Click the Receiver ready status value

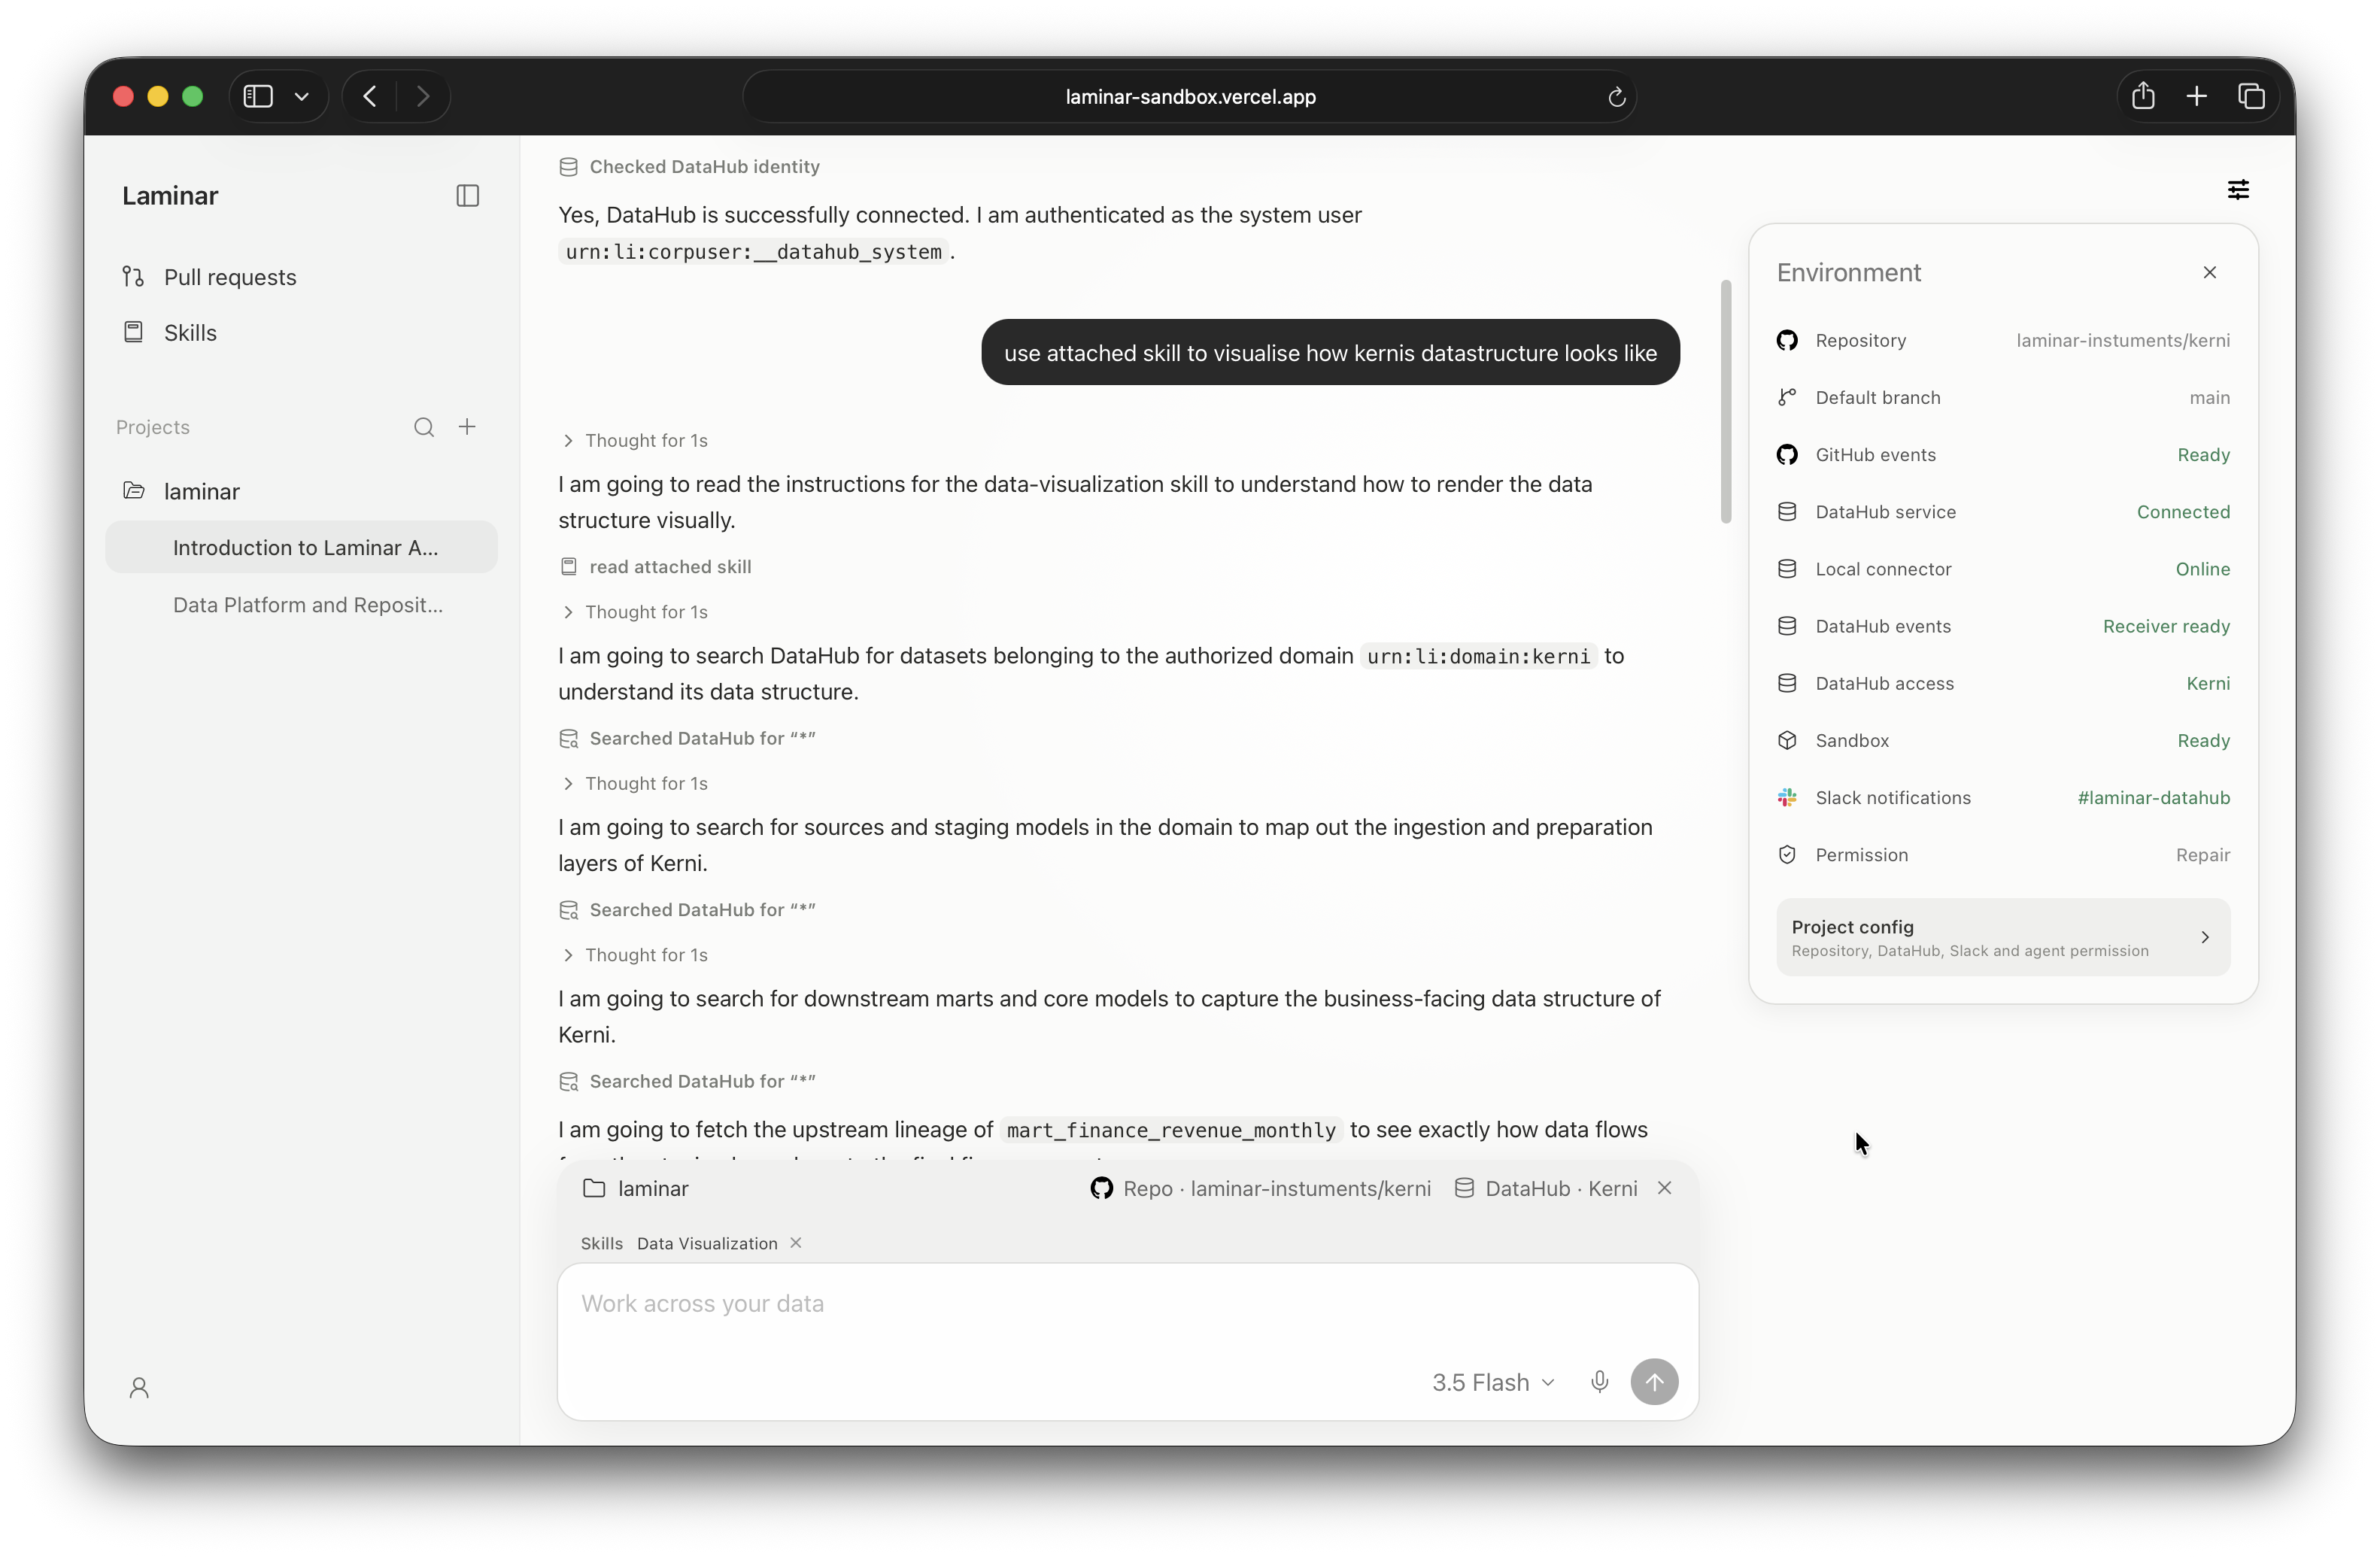(2166, 627)
